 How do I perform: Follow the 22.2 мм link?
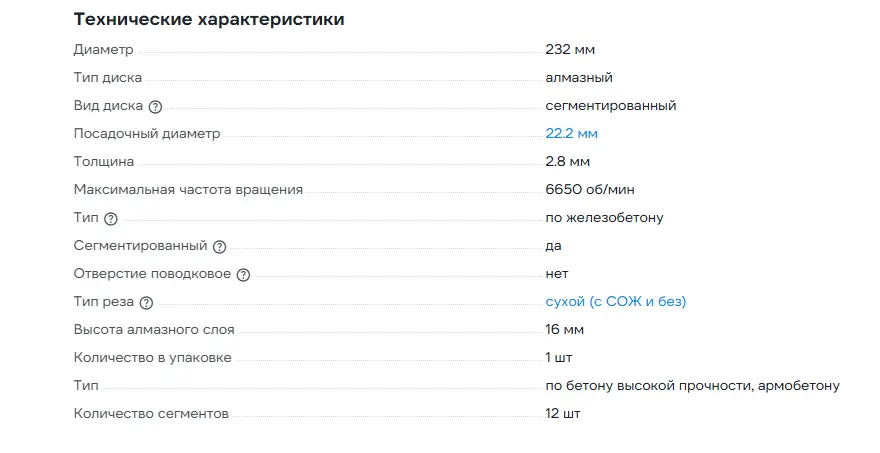coord(571,133)
